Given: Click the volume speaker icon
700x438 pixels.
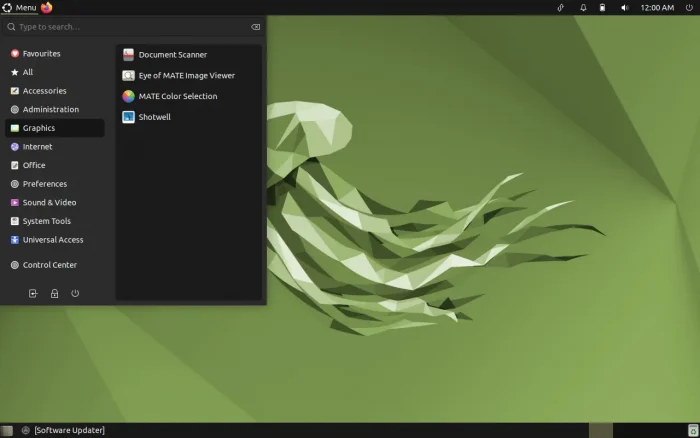Looking at the screenshot, I should (x=625, y=7).
